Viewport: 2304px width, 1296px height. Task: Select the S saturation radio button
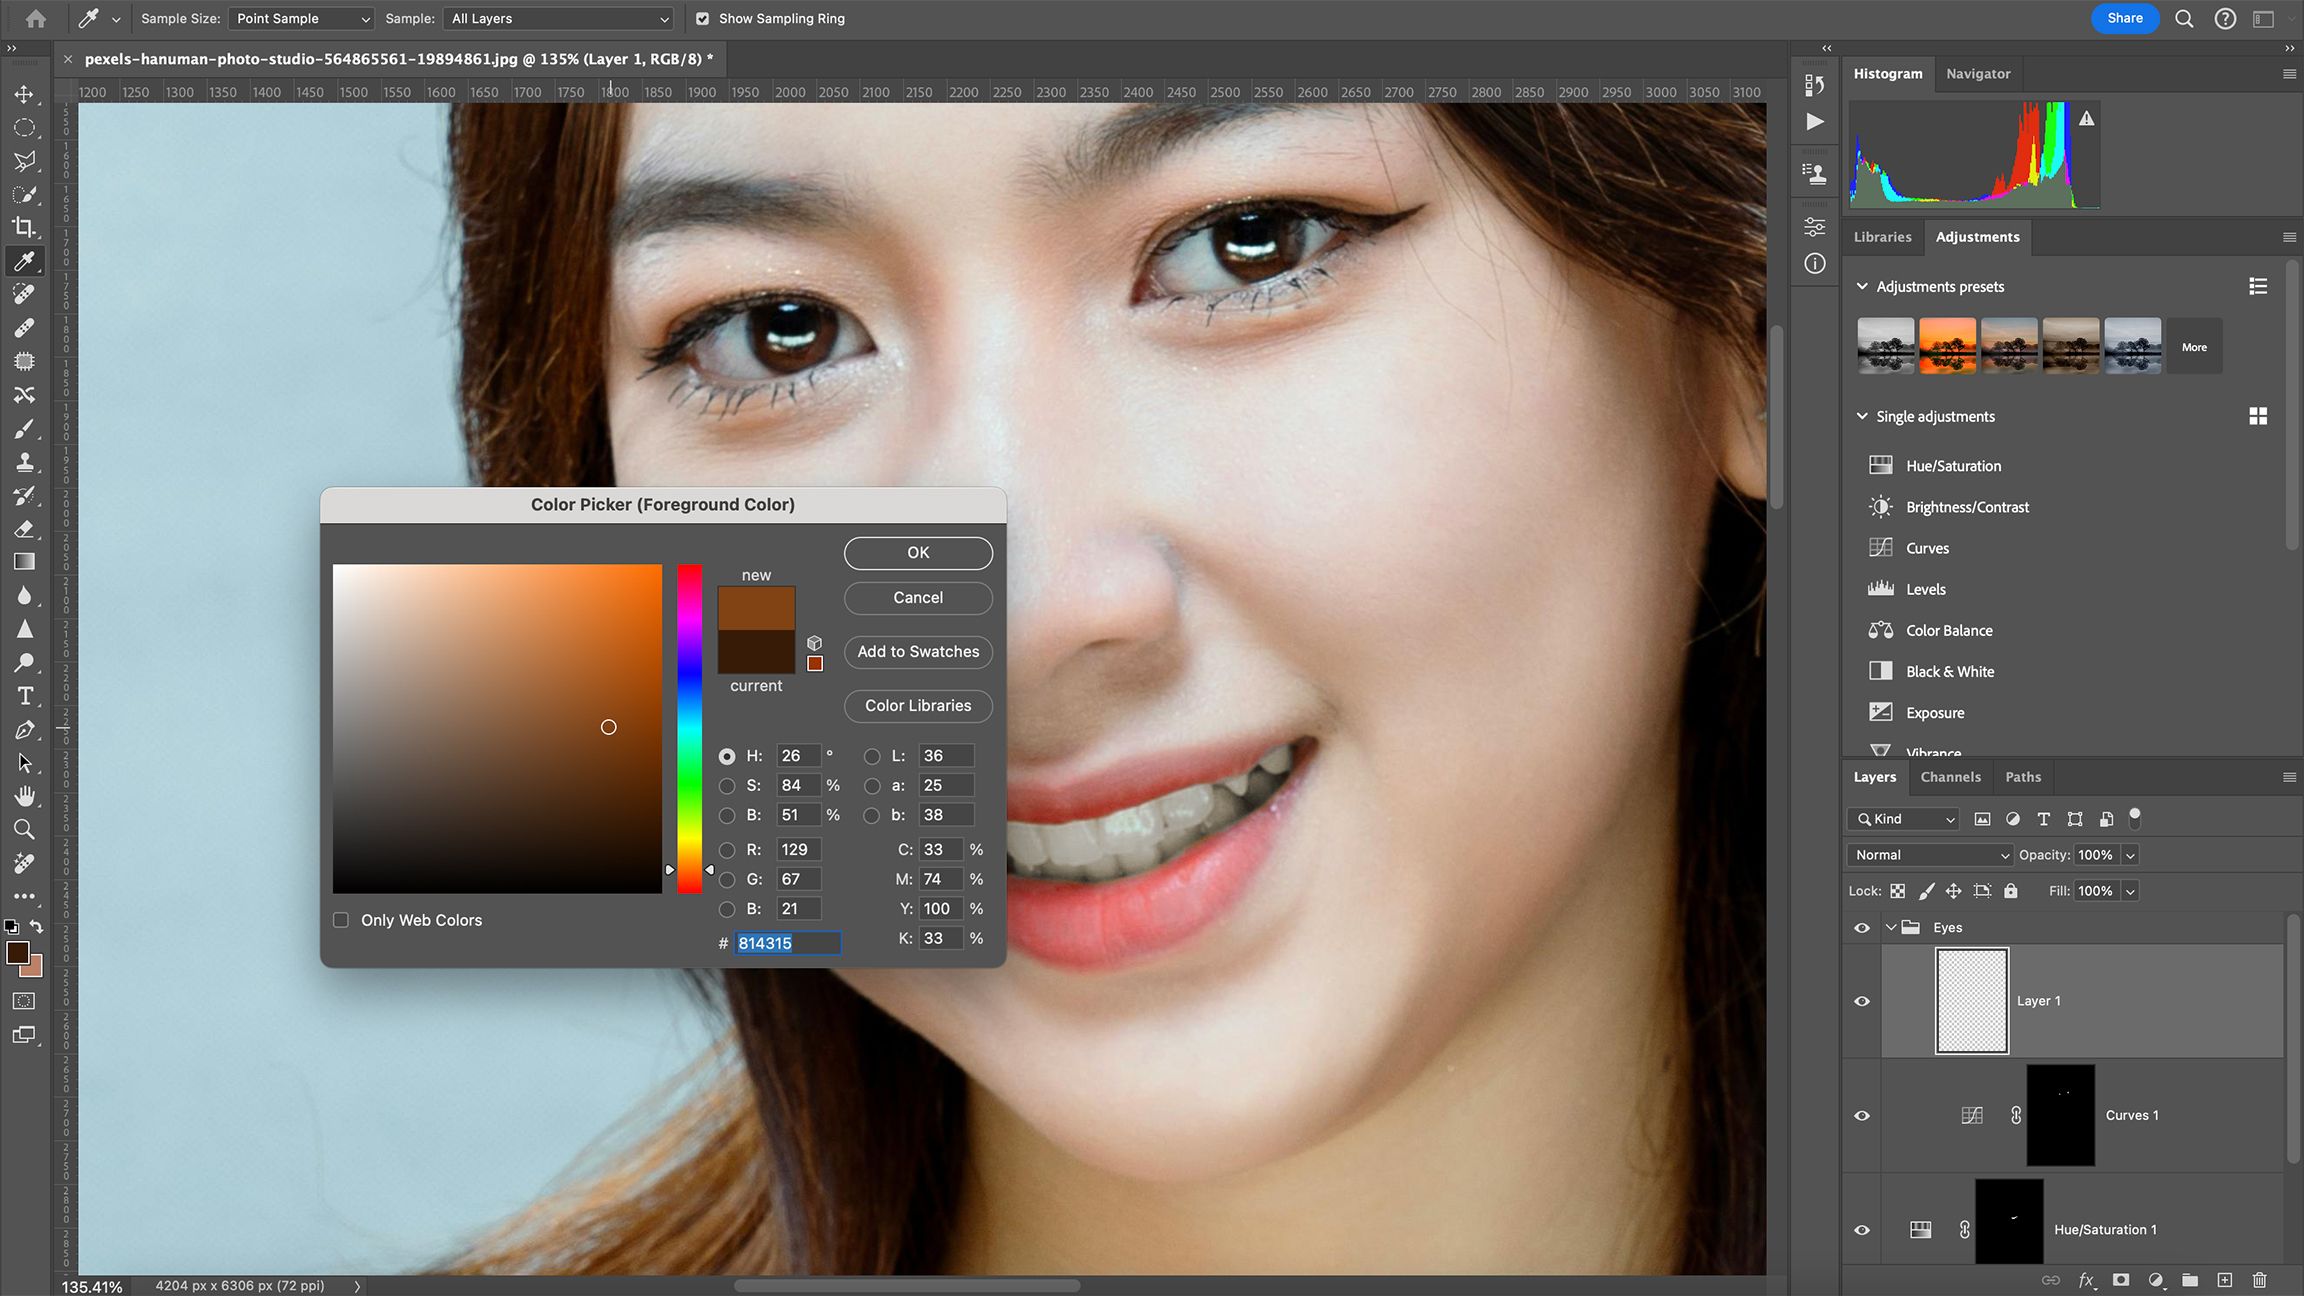coord(727,786)
